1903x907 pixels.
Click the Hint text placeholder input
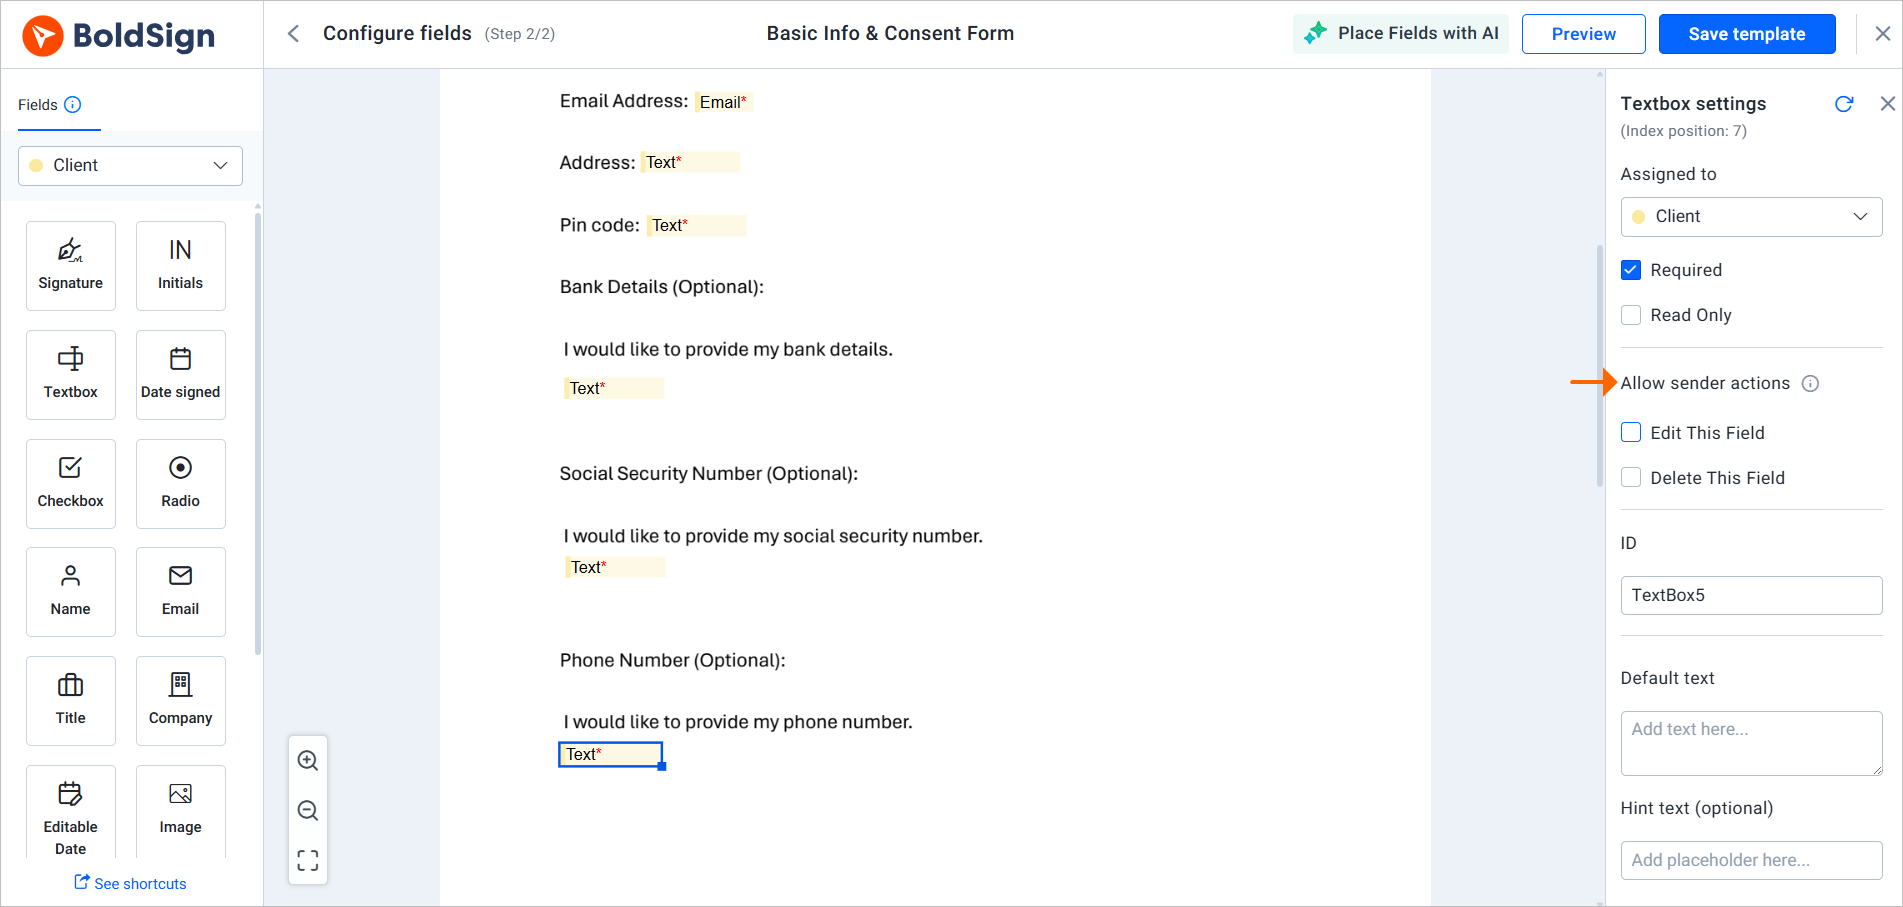coord(1751,861)
